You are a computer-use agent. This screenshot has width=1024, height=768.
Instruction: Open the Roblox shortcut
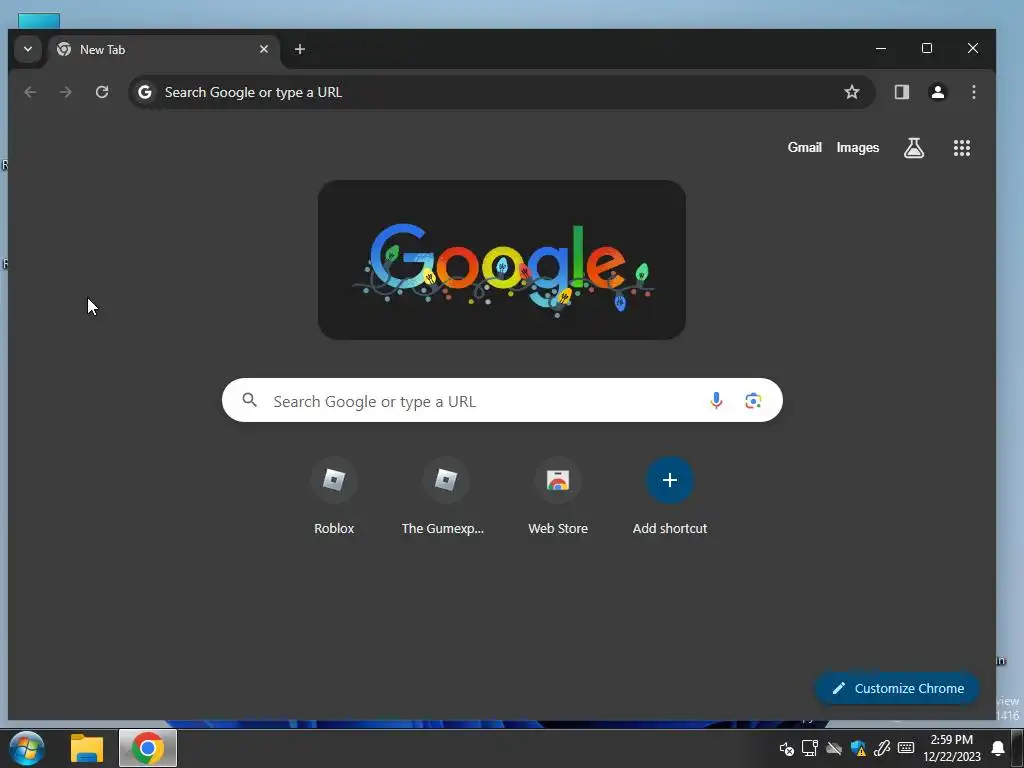point(334,498)
